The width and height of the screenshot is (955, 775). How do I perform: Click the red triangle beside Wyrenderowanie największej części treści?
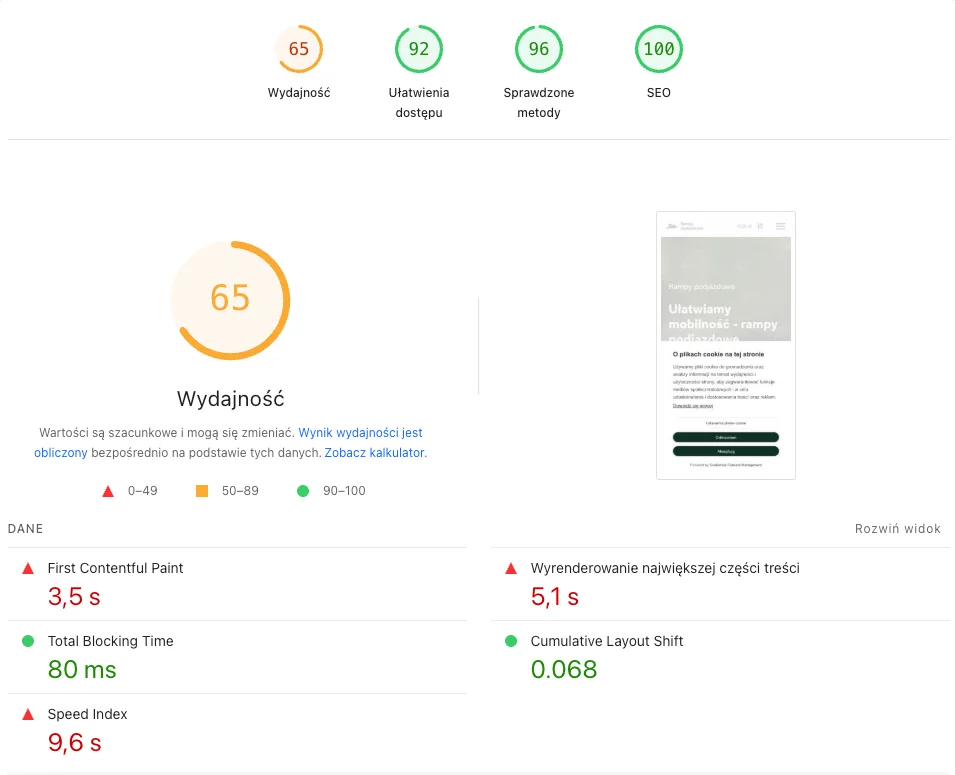click(x=511, y=568)
